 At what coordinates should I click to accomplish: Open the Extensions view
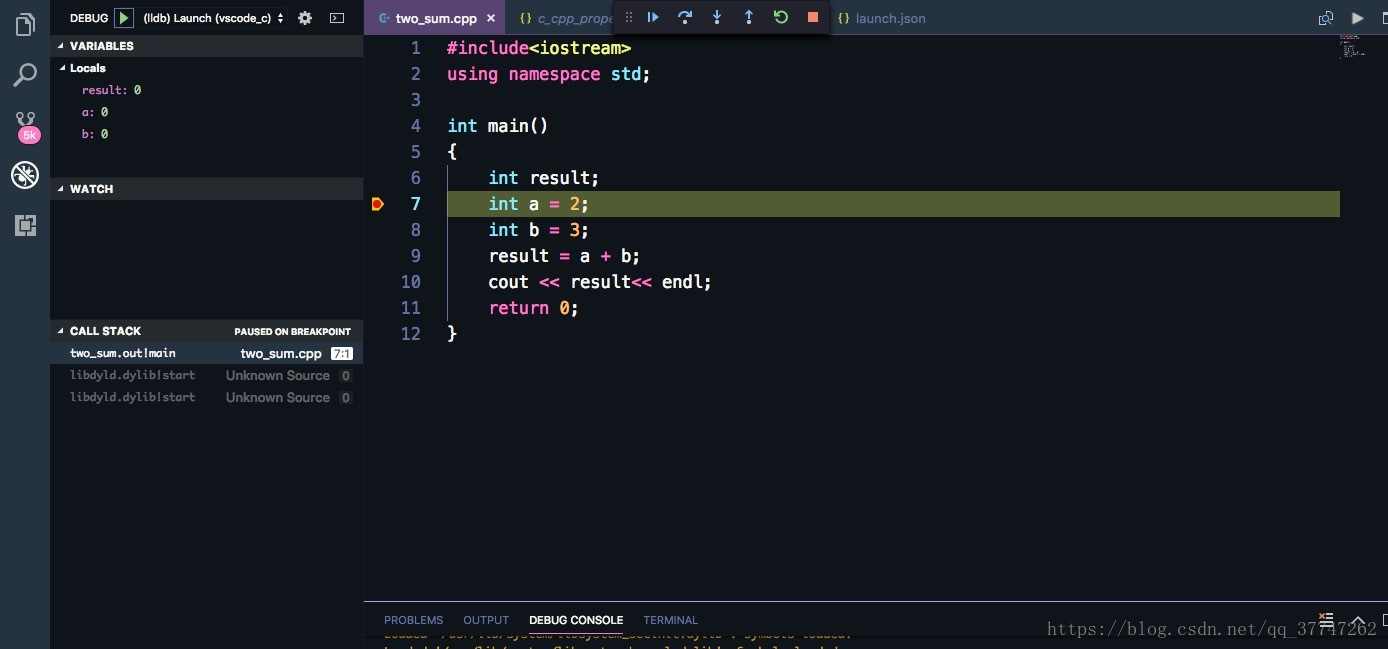click(25, 225)
